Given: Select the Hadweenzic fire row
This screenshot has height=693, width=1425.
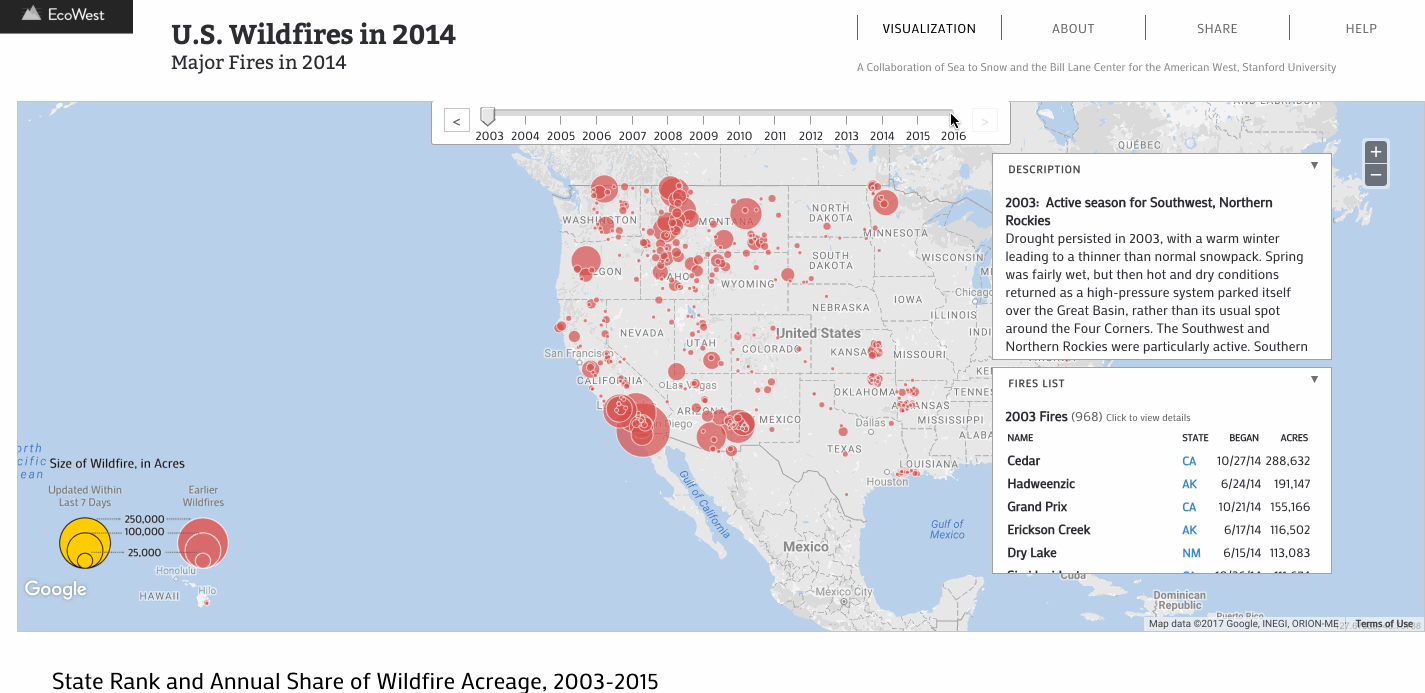Looking at the screenshot, I should coord(1041,484).
